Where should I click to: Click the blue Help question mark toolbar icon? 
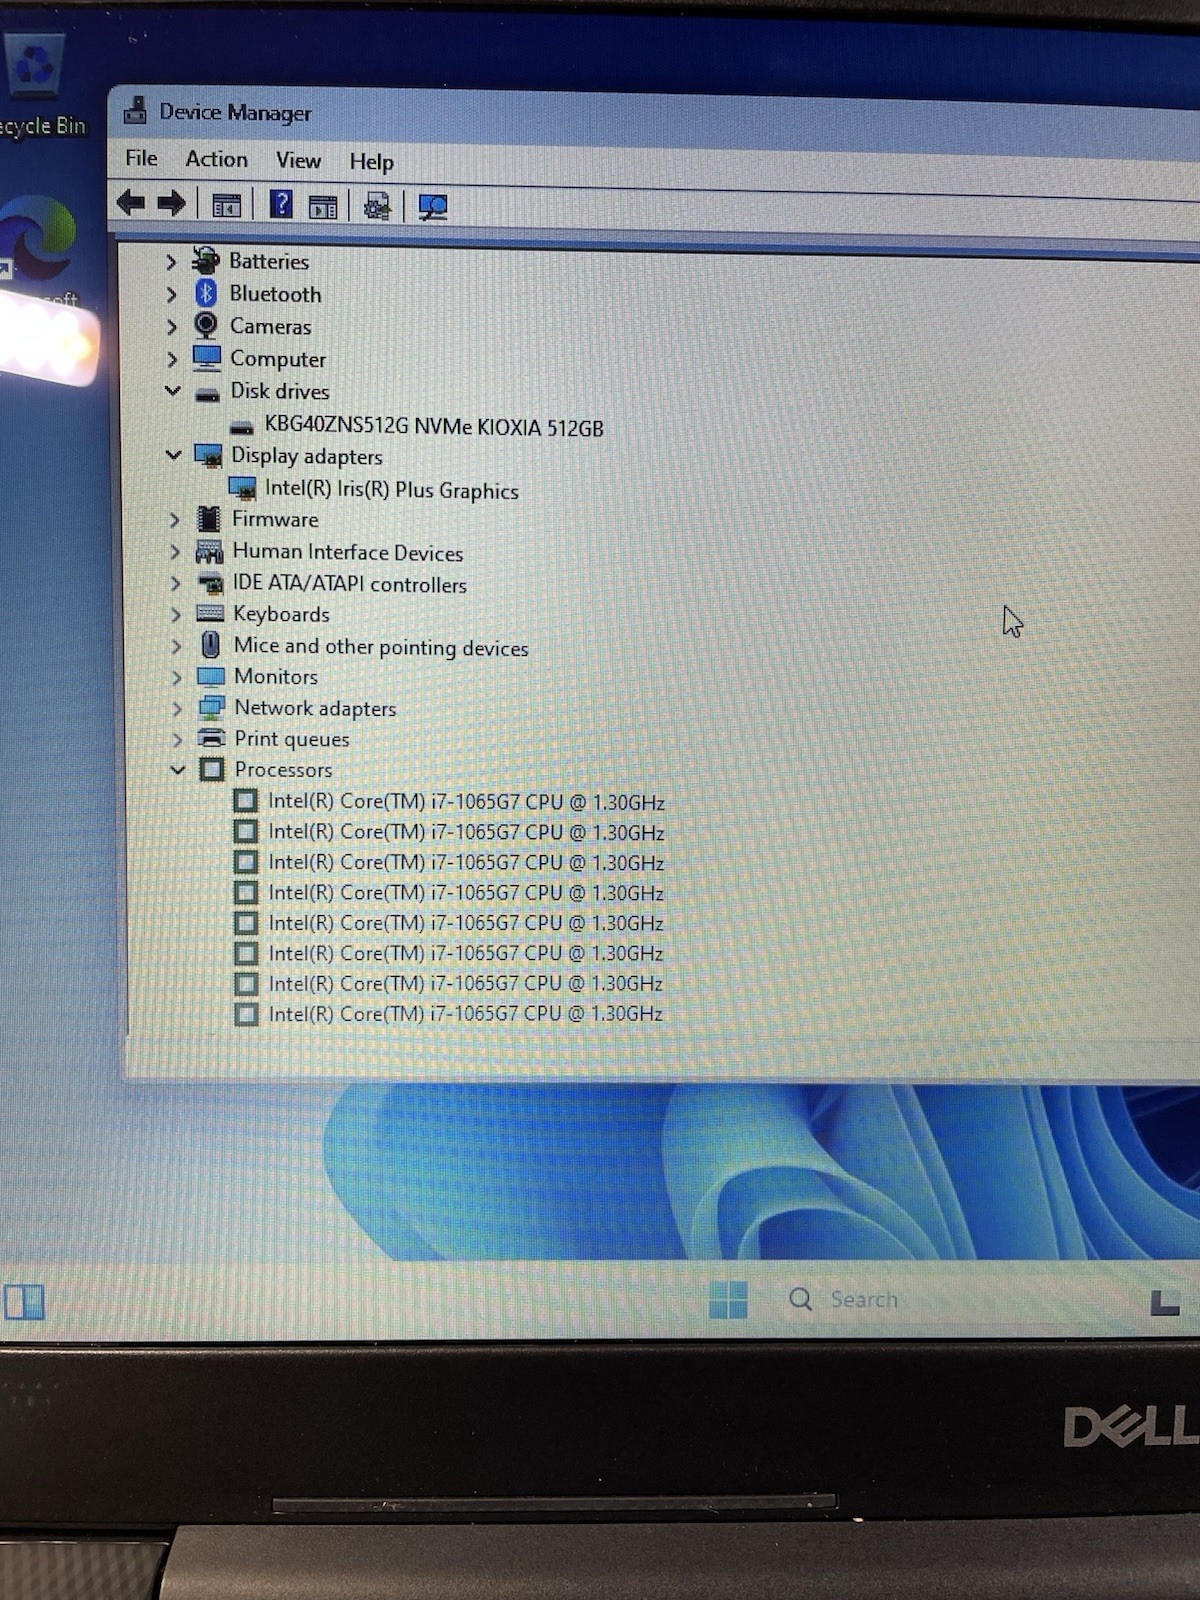point(281,205)
